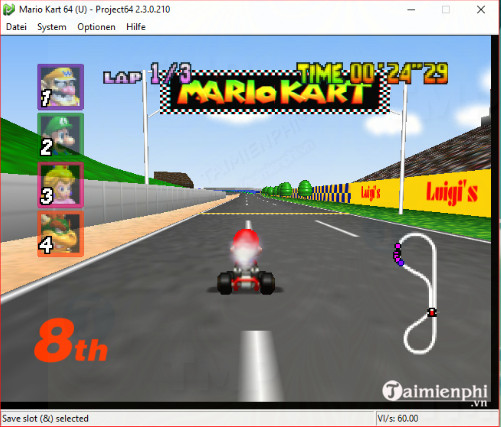Click Peach's 3rd place portrait

click(60, 184)
